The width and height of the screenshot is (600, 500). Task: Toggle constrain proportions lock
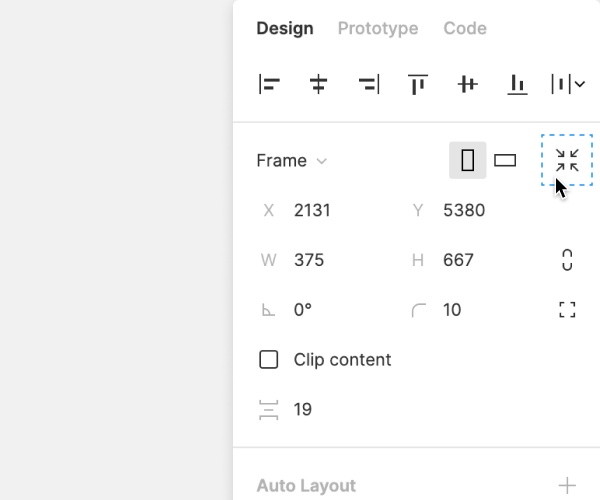click(x=567, y=260)
